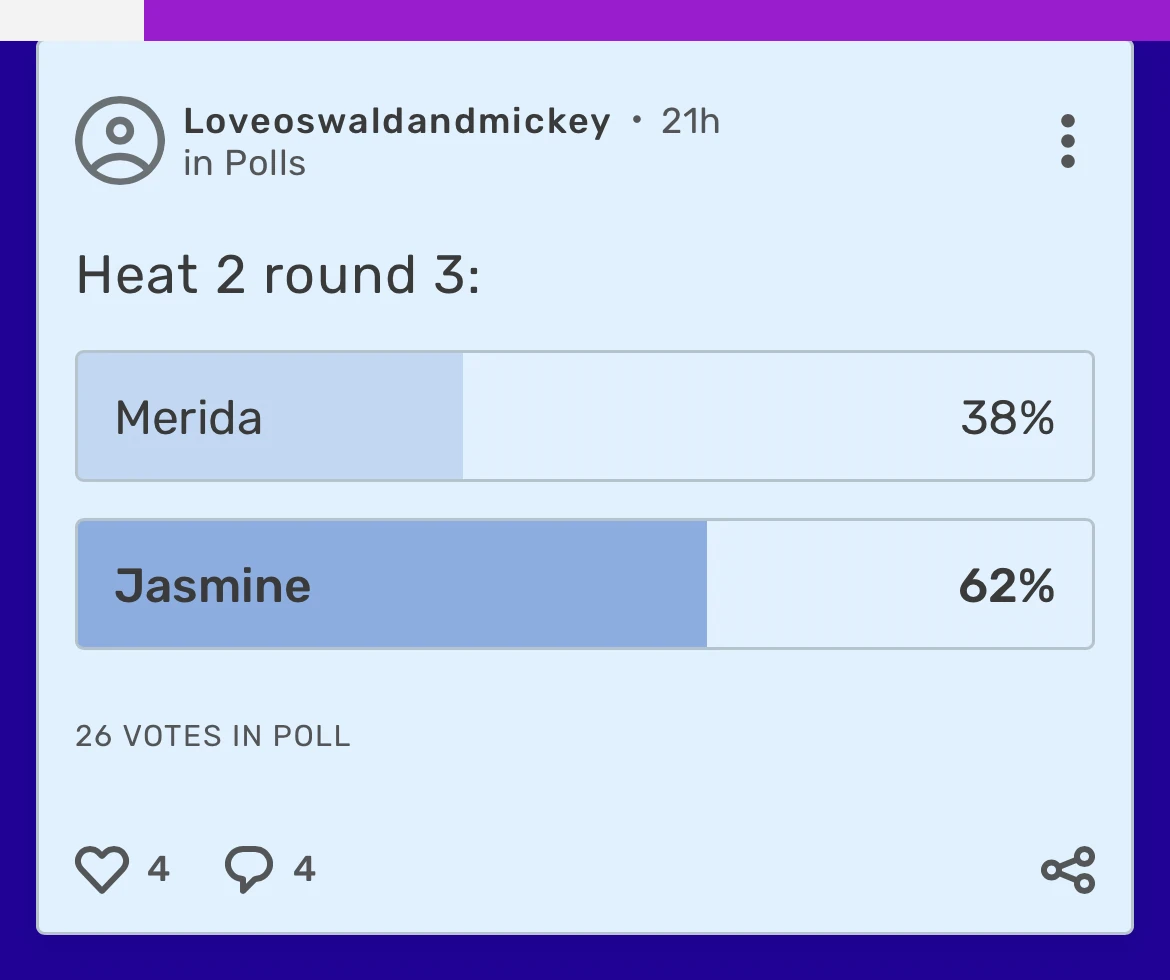Select the Jasmine poll option label
This screenshot has width=1170, height=980.
(213, 585)
